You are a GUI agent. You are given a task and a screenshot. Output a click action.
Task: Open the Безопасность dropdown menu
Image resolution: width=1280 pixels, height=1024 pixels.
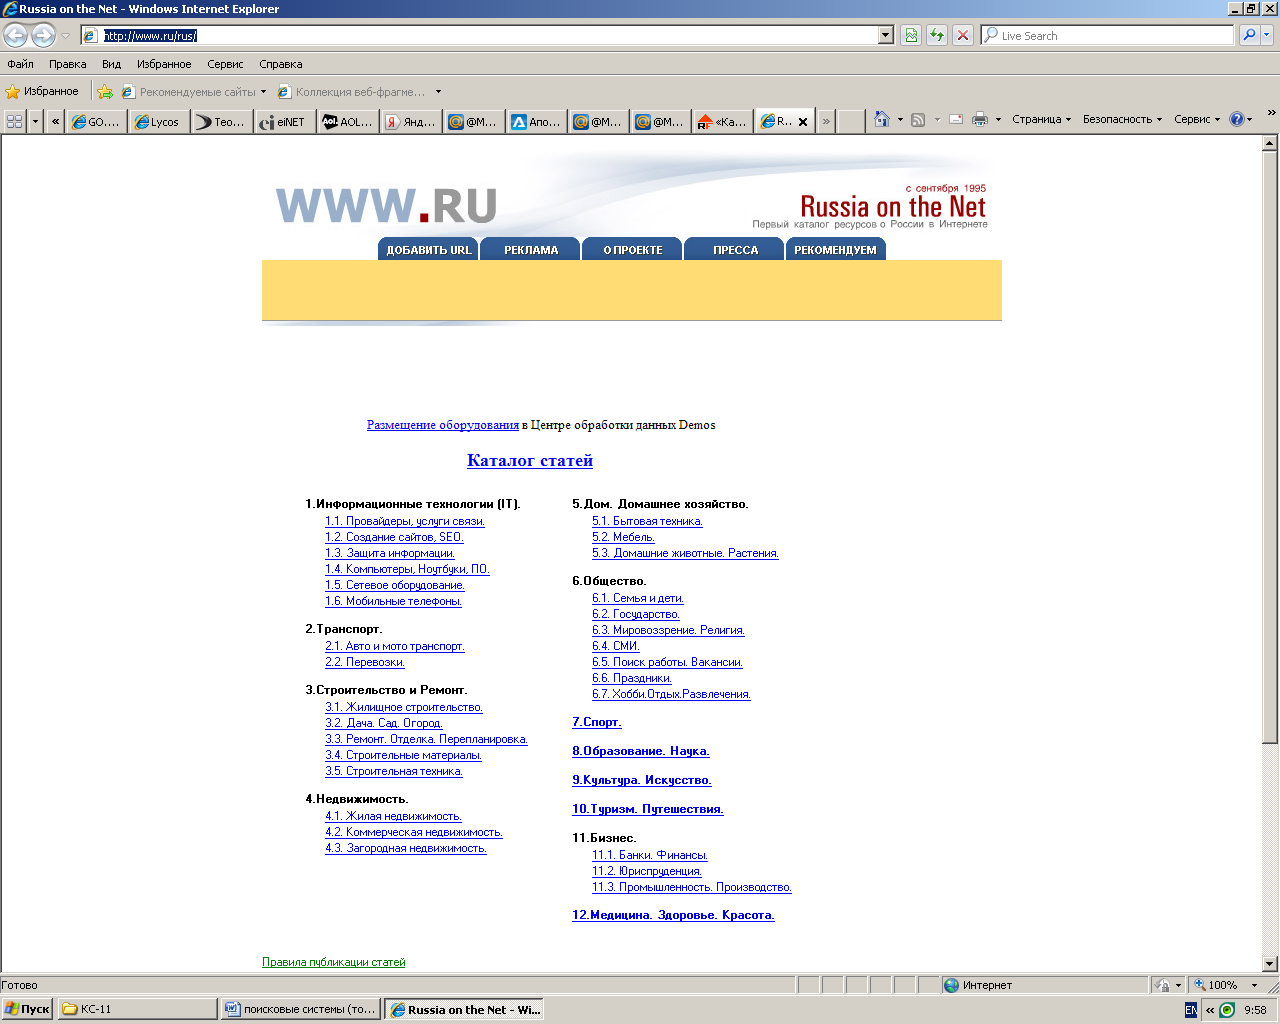click(1122, 119)
